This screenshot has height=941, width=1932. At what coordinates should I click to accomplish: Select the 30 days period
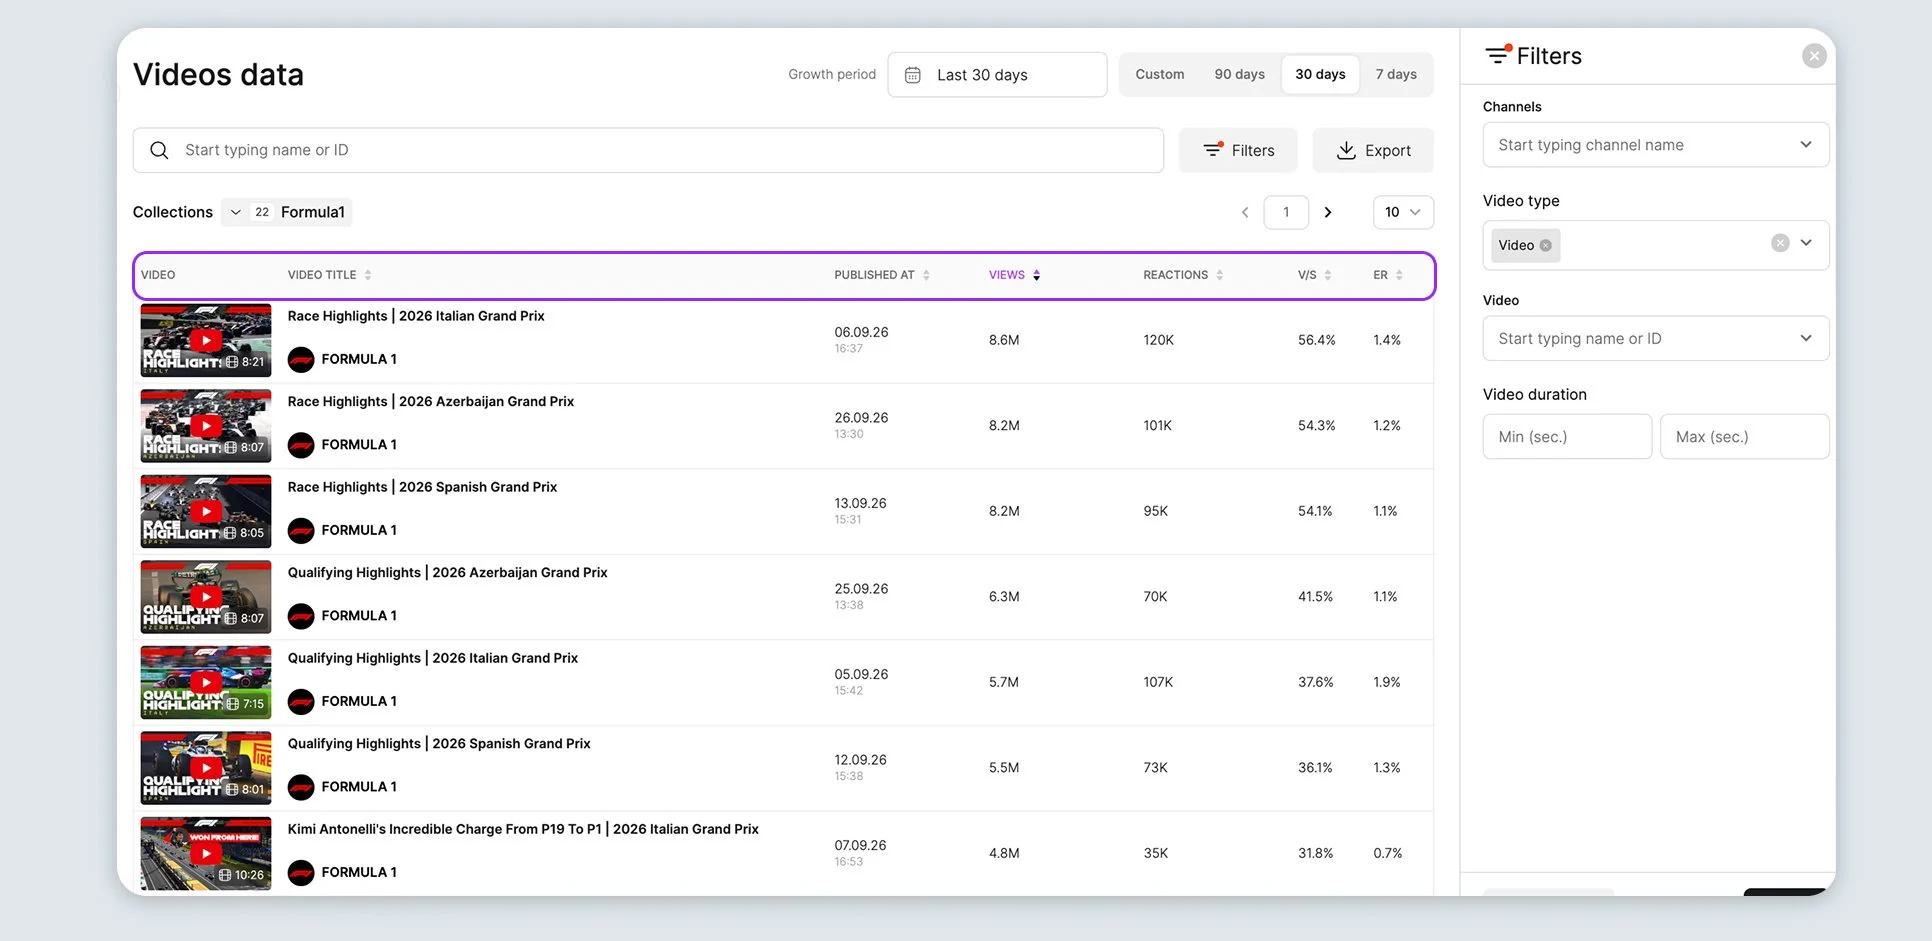pos(1320,75)
